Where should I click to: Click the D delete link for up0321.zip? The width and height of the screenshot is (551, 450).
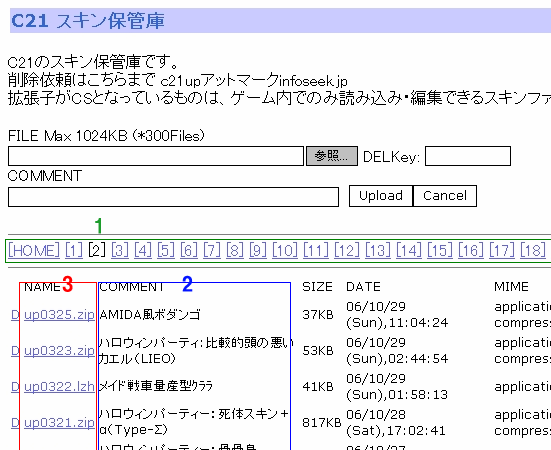click(x=15, y=423)
